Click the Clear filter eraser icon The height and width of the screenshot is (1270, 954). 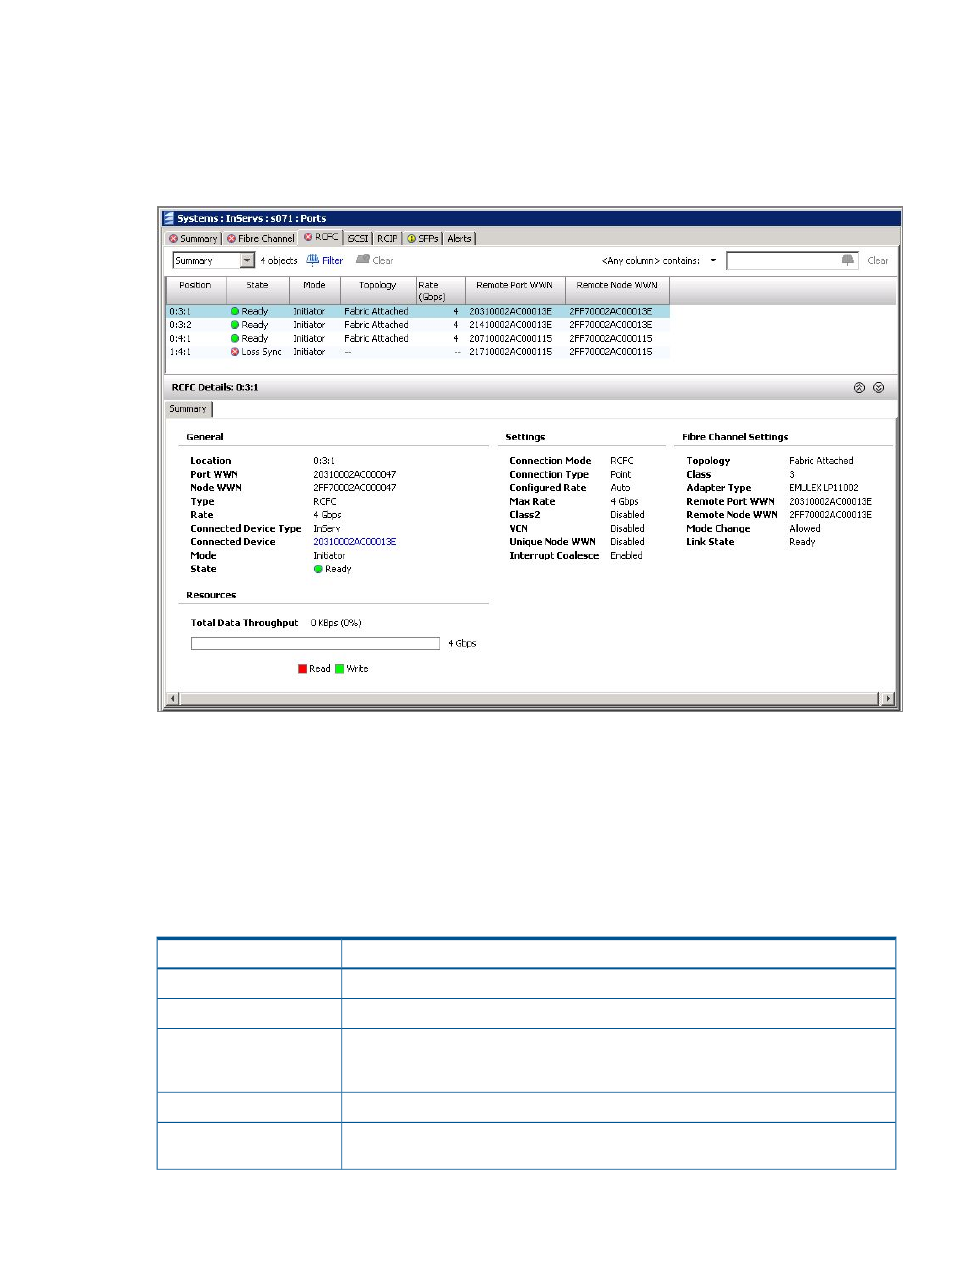(x=363, y=260)
